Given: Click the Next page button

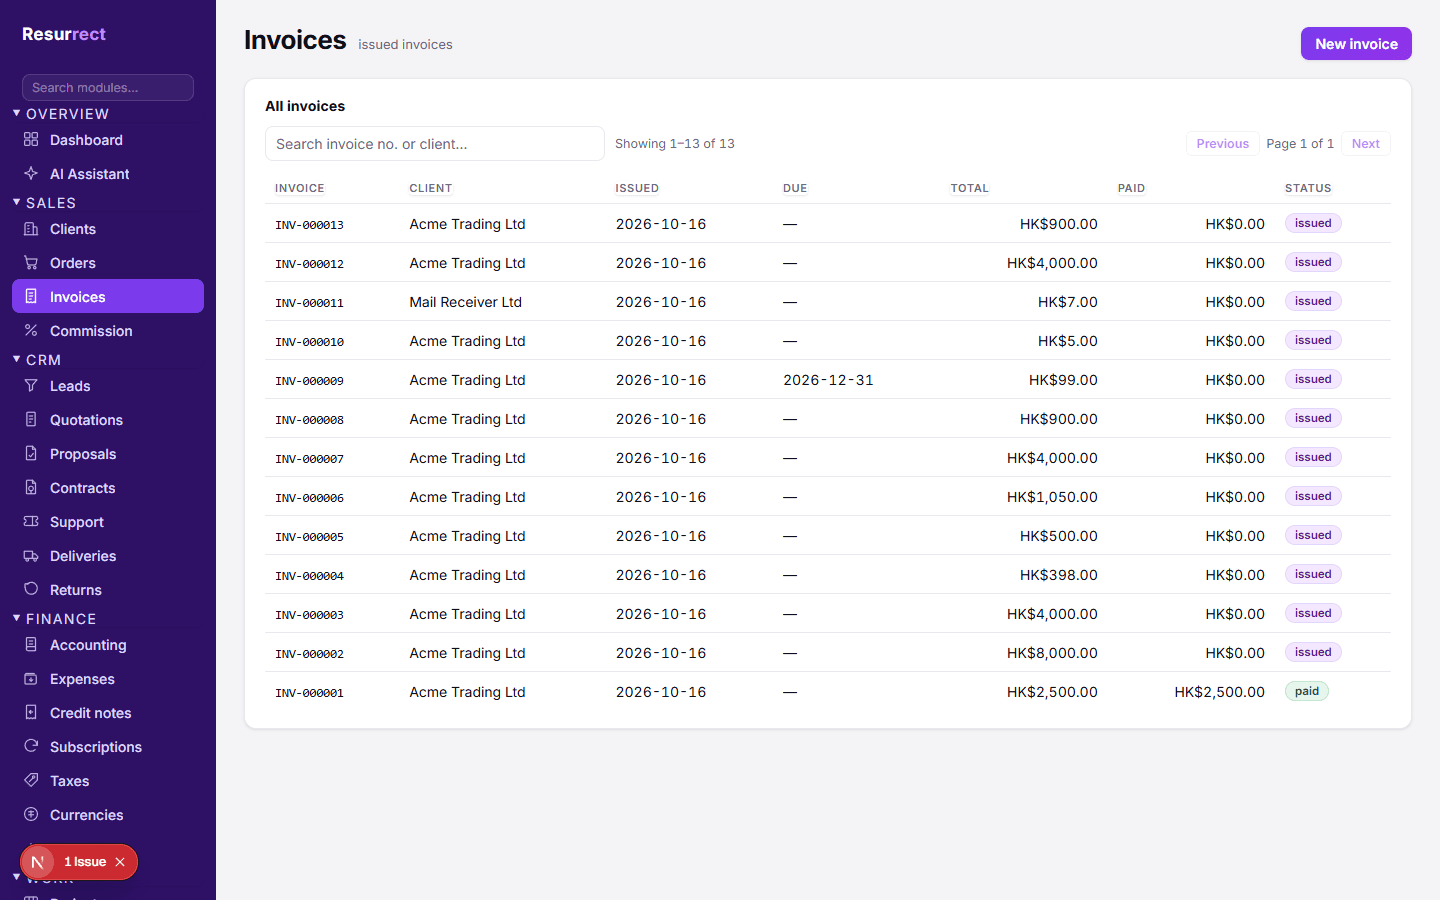Looking at the screenshot, I should tap(1365, 144).
